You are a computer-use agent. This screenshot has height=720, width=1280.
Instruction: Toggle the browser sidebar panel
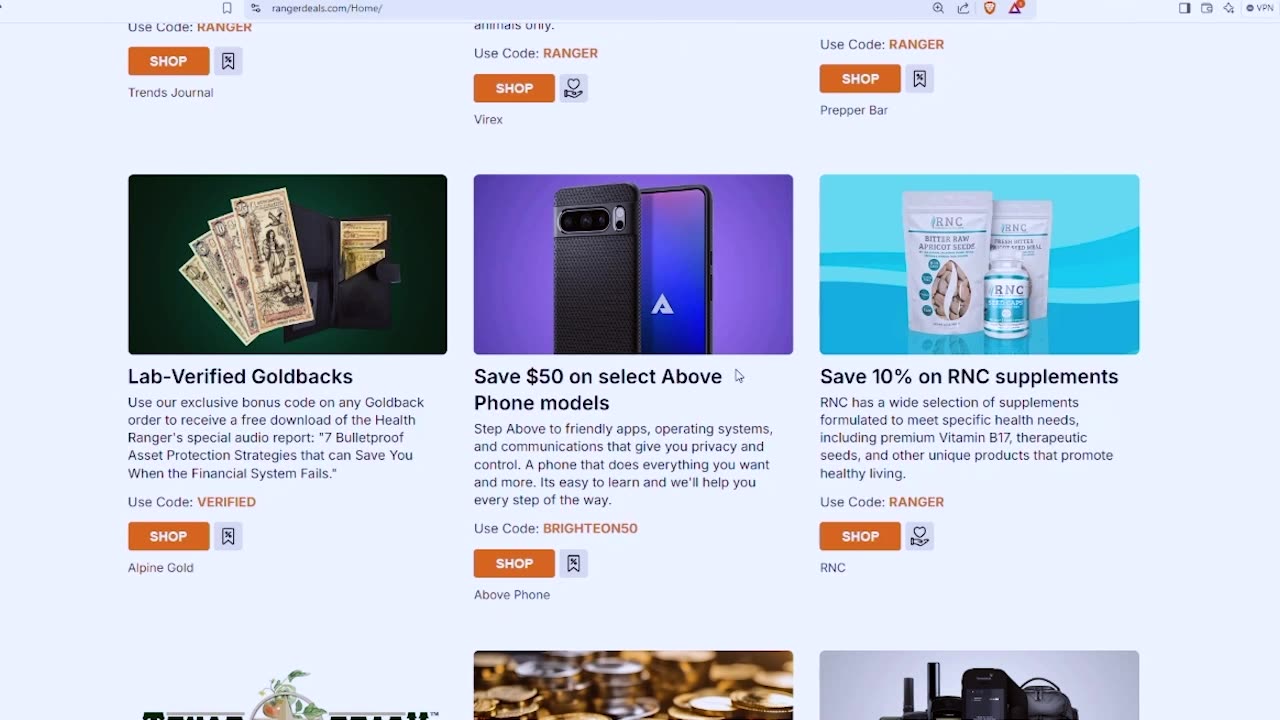(x=1184, y=8)
